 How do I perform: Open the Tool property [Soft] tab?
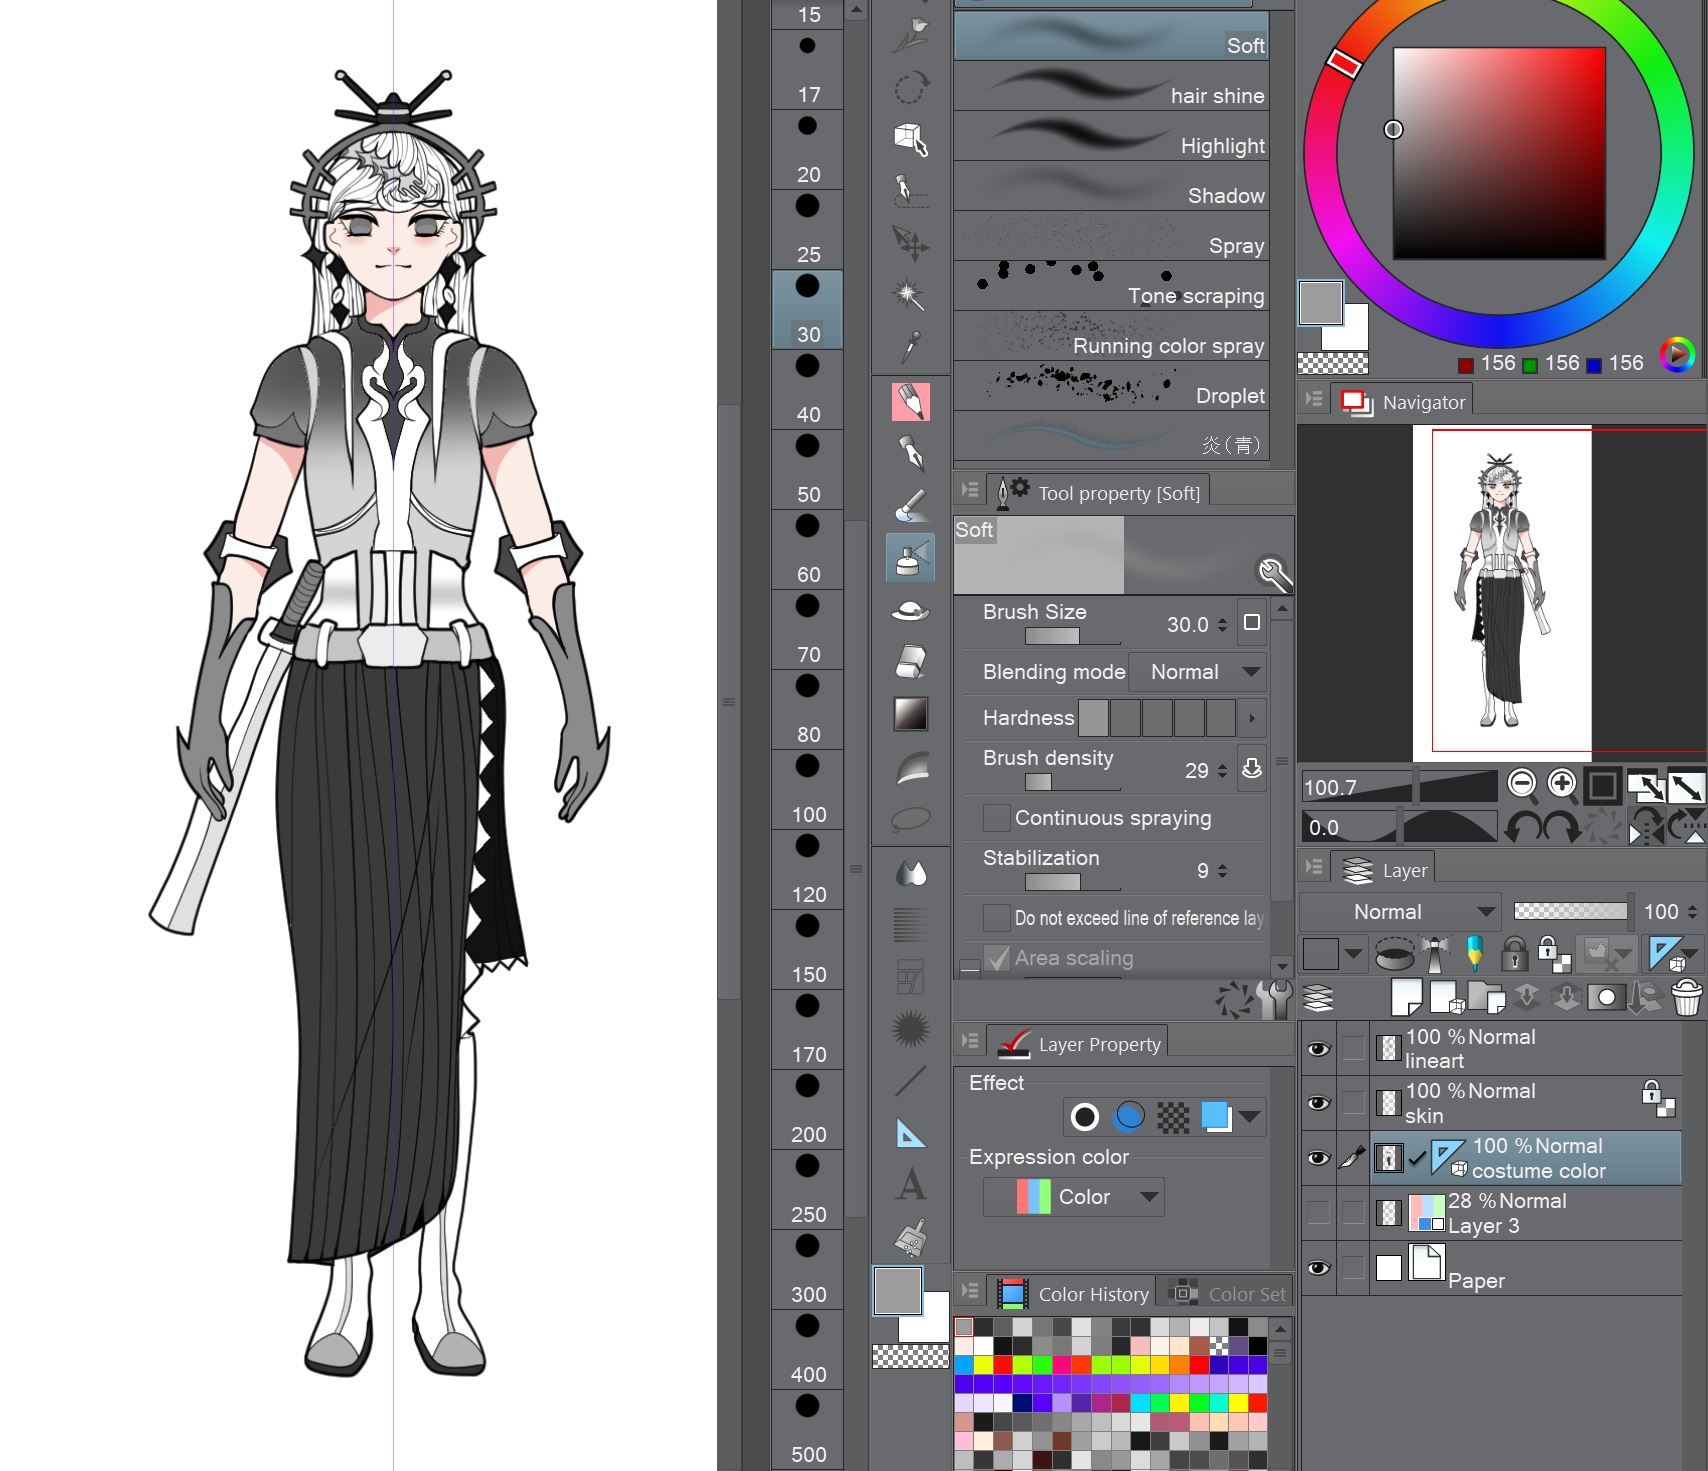(x=1098, y=491)
